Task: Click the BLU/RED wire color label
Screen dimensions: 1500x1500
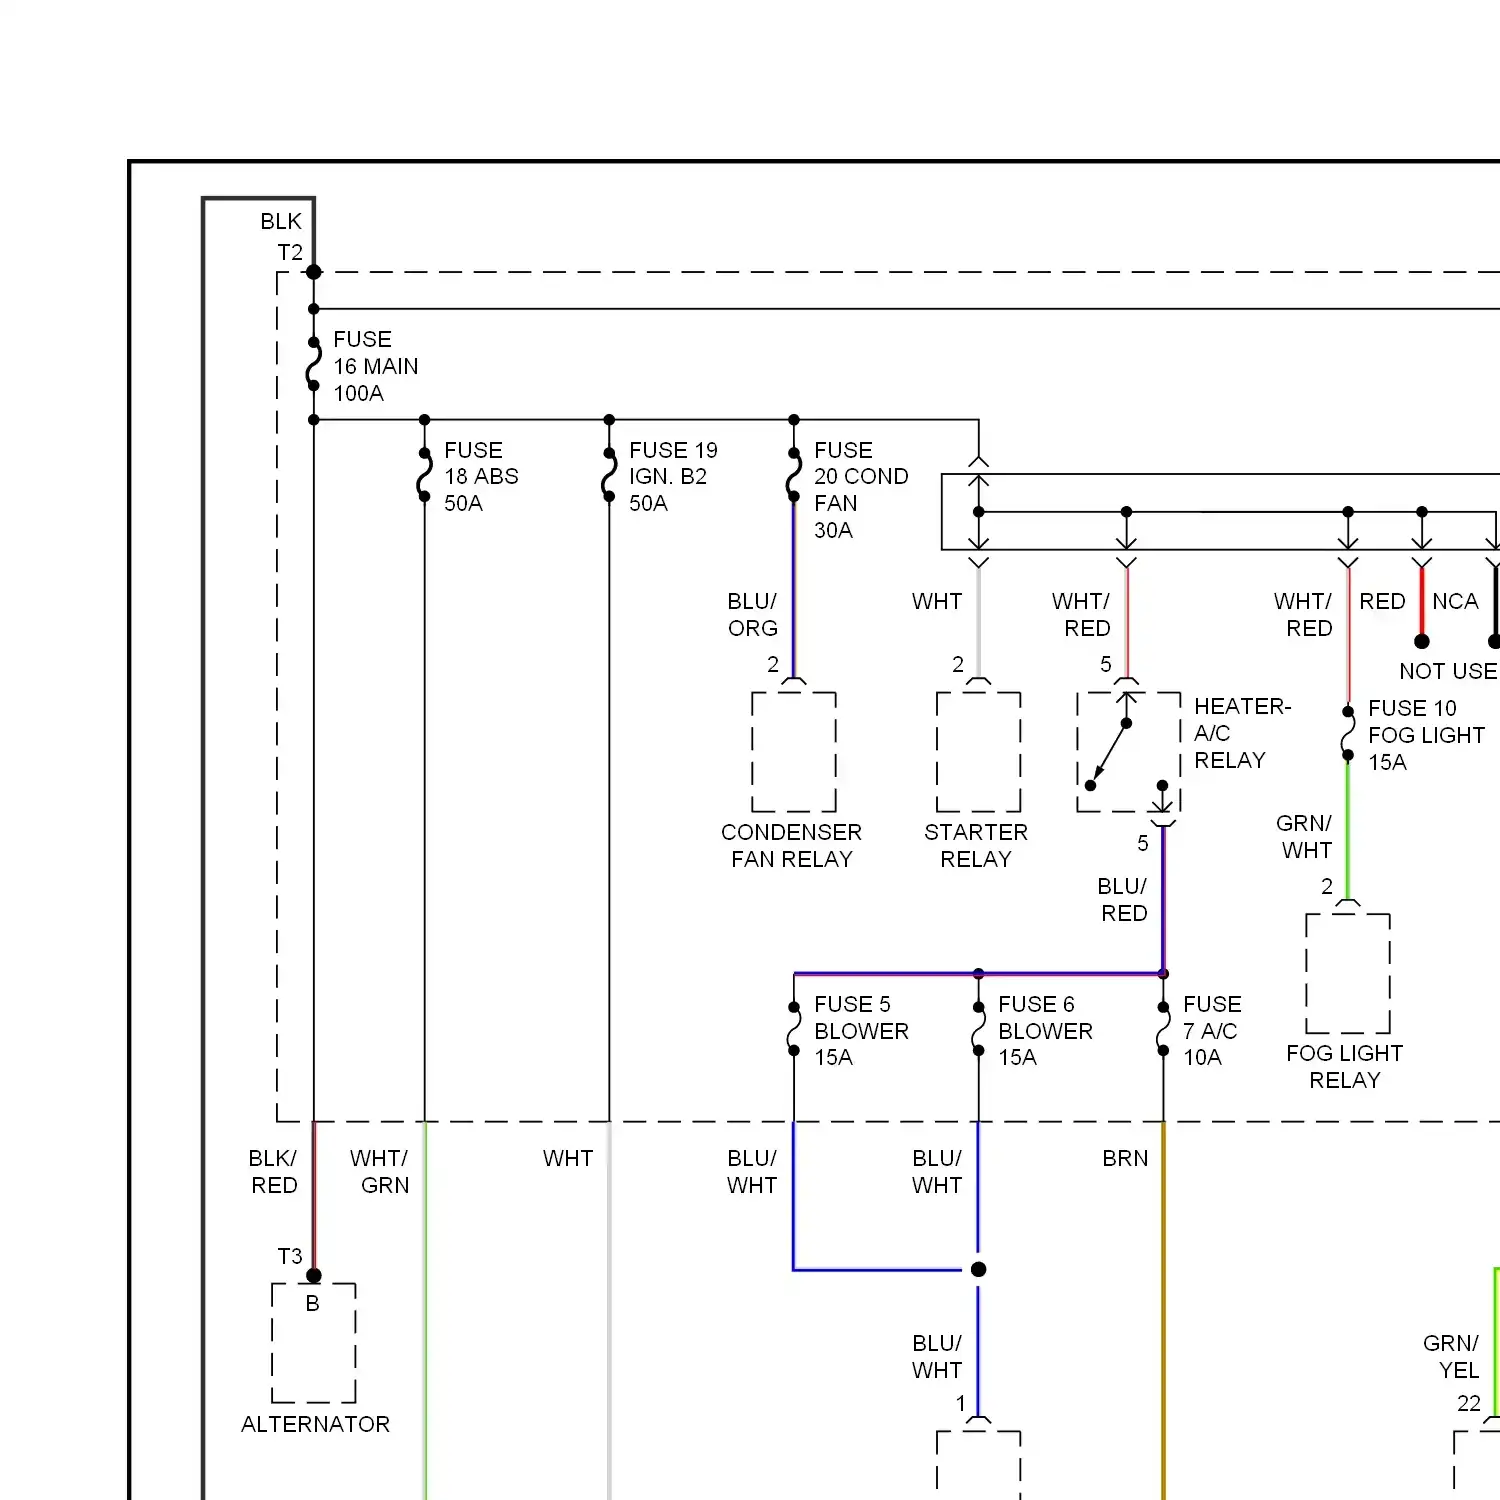Action: pos(1122,899)
